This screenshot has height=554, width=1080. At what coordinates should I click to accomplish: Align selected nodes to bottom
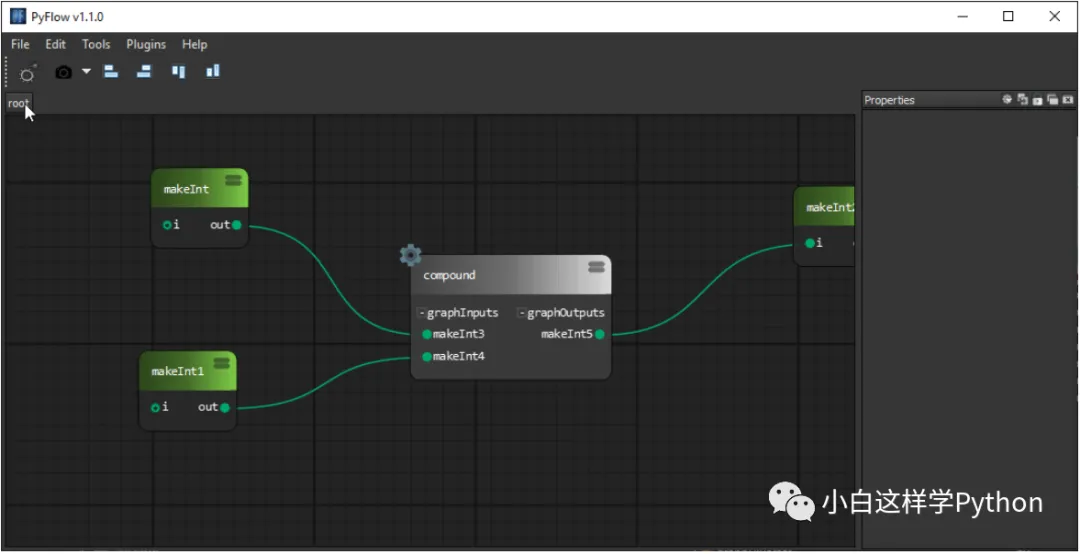[x=213, y=71]
